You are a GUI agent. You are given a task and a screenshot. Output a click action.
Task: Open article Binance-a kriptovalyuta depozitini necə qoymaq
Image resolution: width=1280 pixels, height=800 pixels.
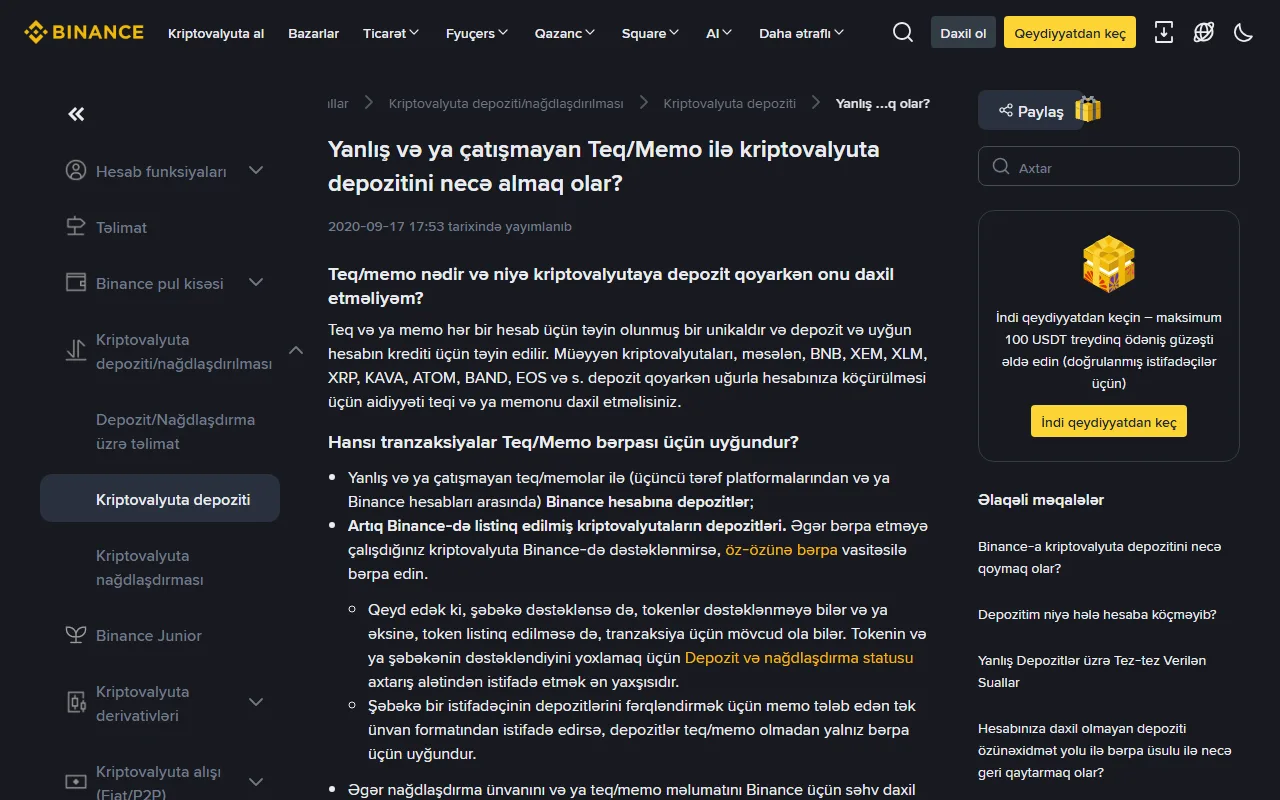click(x=1100, y=558)
